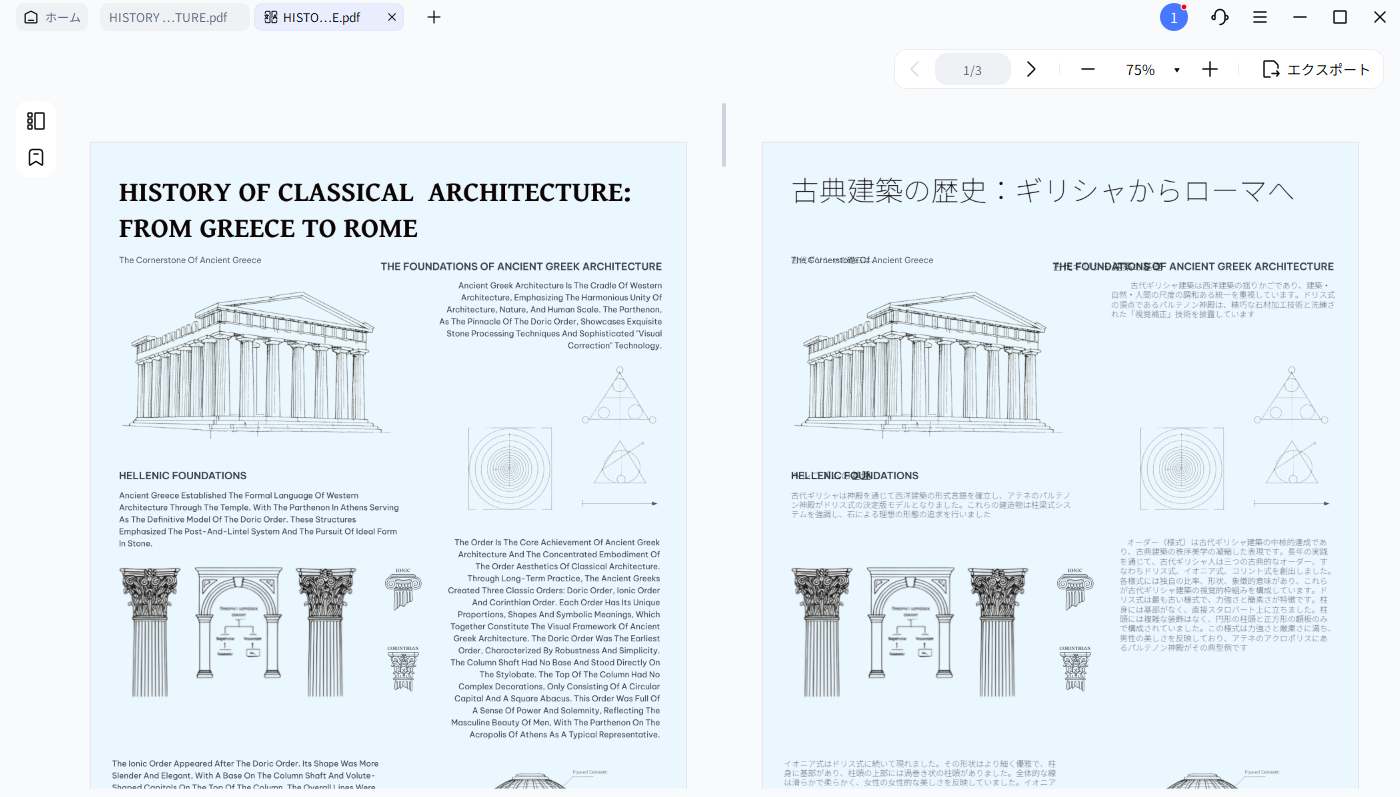Image resolution: width=1400 pixels, height=797 pixels.
Task: Maximize the application window
Action: pyautogui.click(x=1340, y=17)
